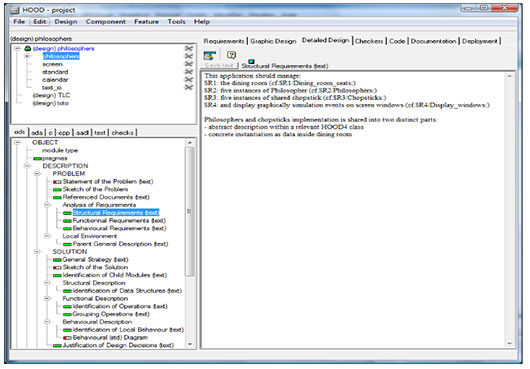This screenshot has width=530, height=369.
Task: Switch to the cpp tab
Action: pyautogui.click(x=64, y=132)
